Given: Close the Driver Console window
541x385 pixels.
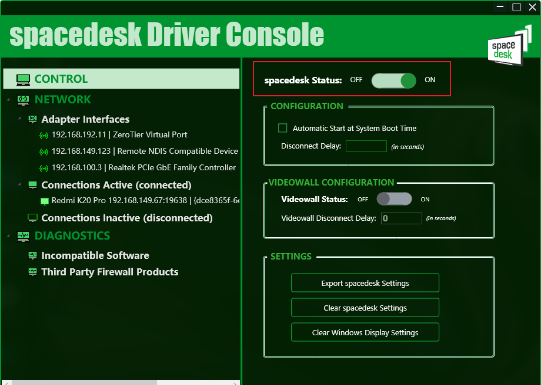Looking at the screenshot, I should pos(533,7).
